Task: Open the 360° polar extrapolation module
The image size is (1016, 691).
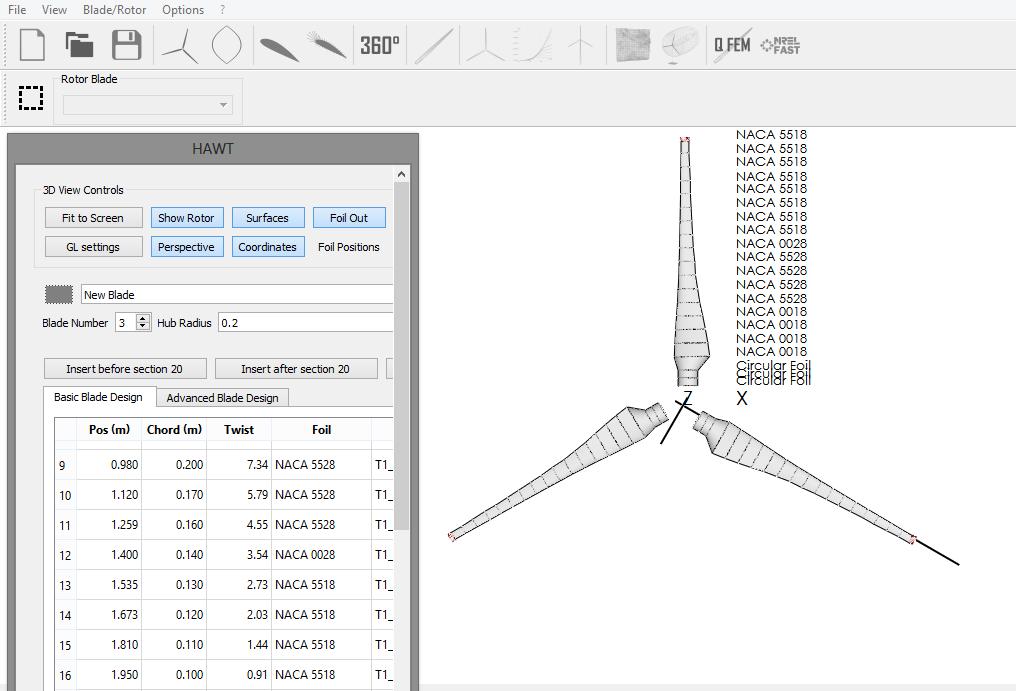Action: coord(380,45)
